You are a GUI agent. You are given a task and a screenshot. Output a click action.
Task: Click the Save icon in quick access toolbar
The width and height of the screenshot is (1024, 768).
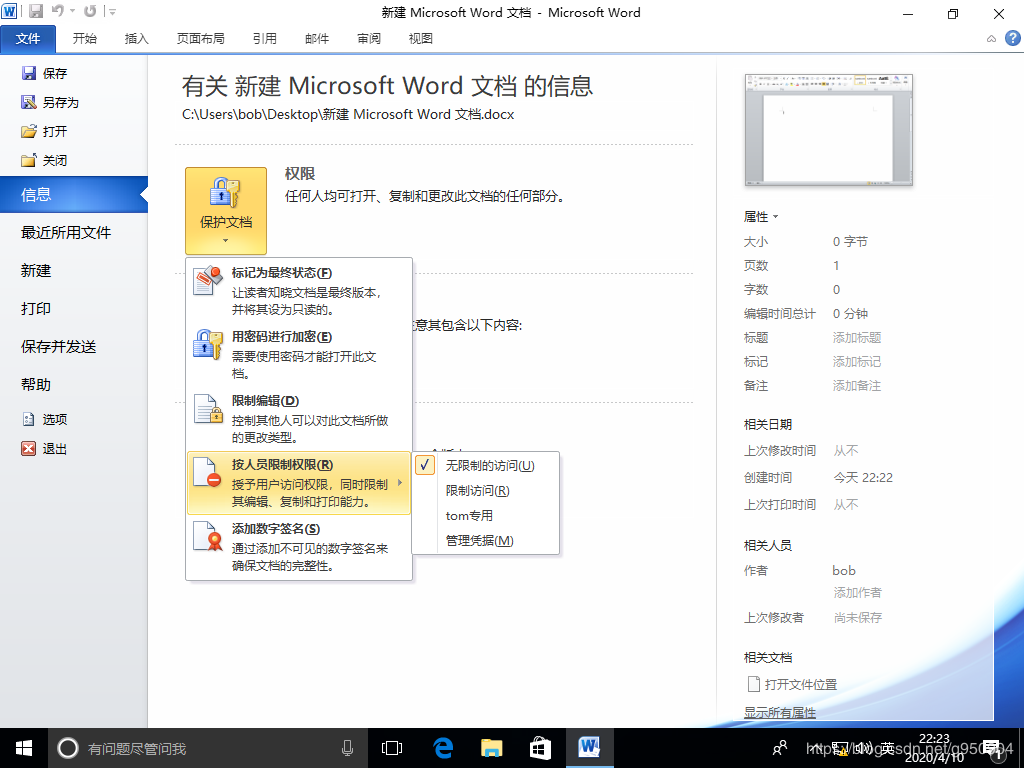click(36, 11)
